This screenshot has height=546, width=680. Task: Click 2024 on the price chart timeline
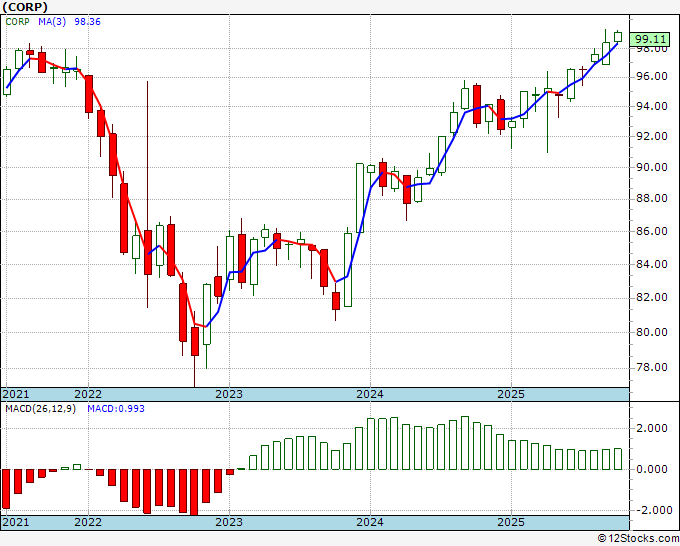pos(370,394)
